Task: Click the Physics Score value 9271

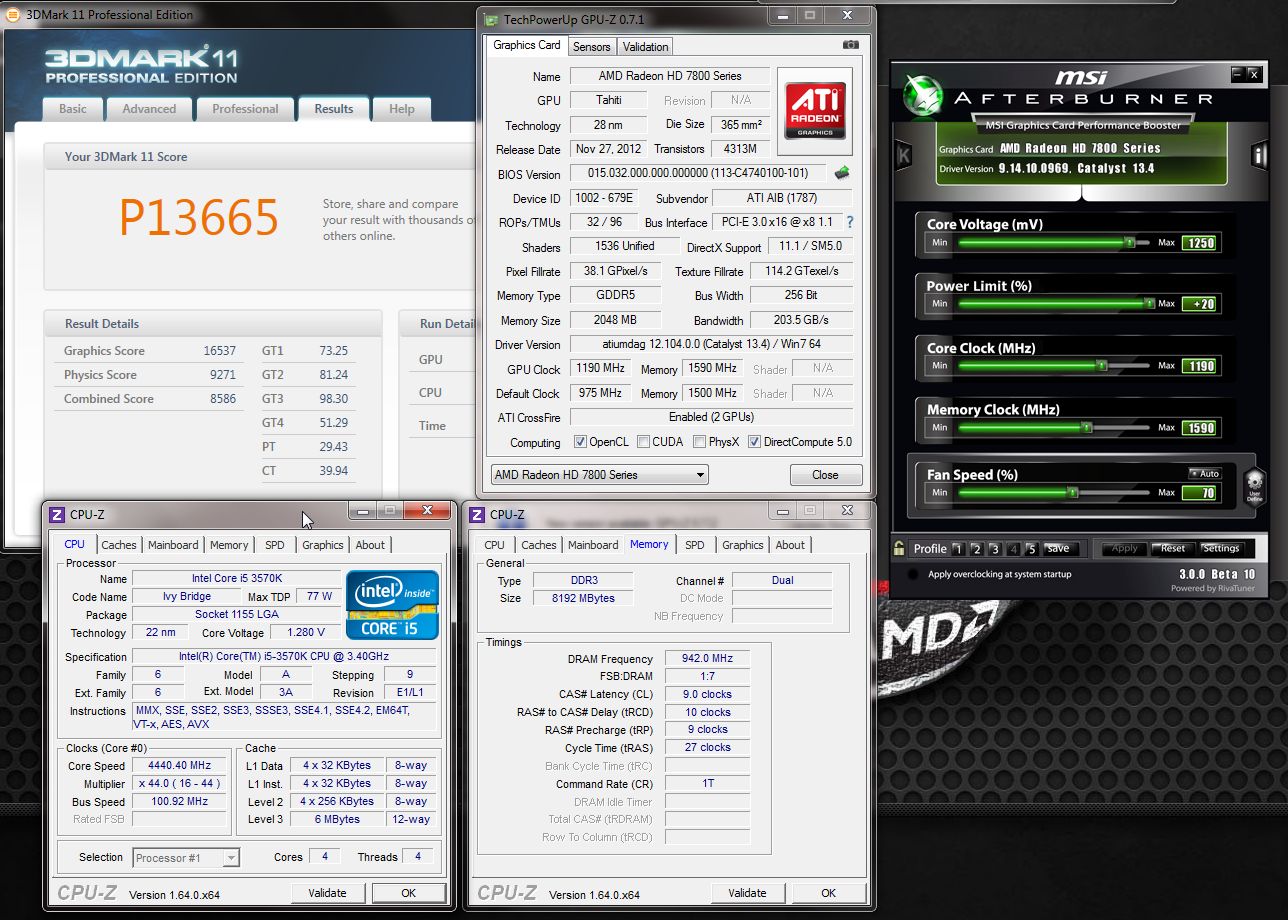Action: [x=224, y=375]
